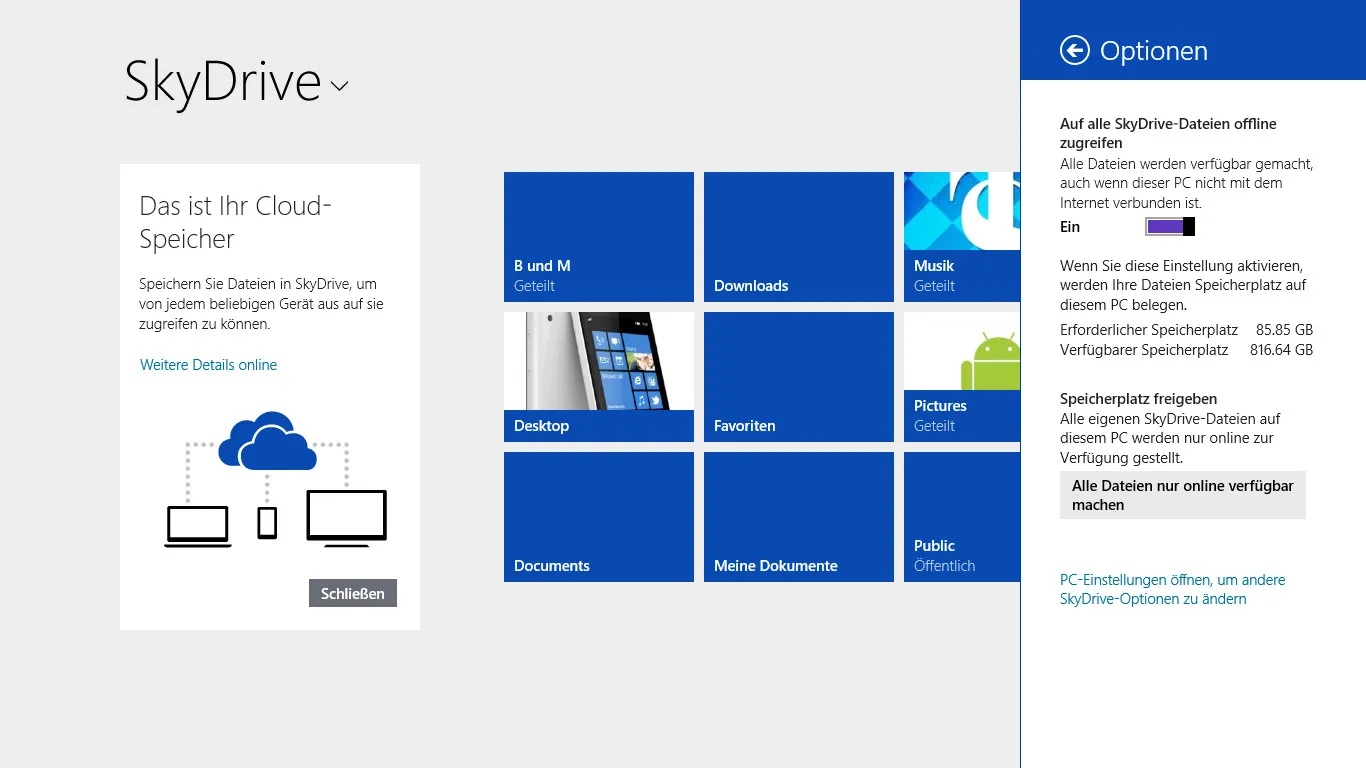Click the Verfügbarer Speicherplatz label
The height and width of the screenshot is (768, 1366).
pyautogui.click(x=1144, y=350)
